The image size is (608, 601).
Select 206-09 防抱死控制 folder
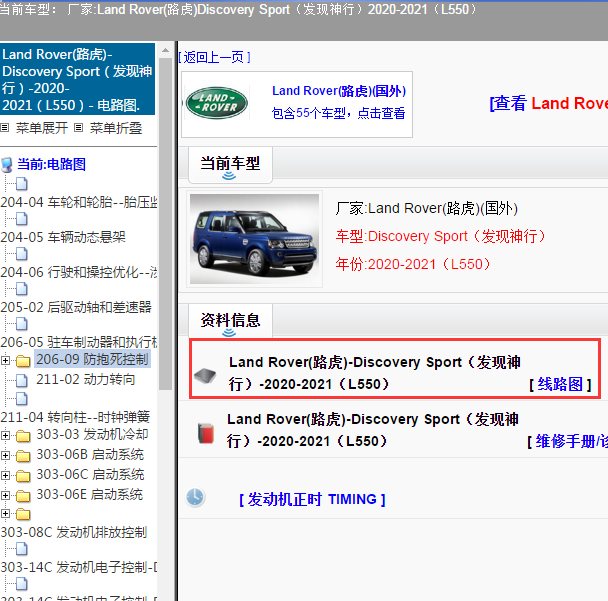click(x=92, y=359)
